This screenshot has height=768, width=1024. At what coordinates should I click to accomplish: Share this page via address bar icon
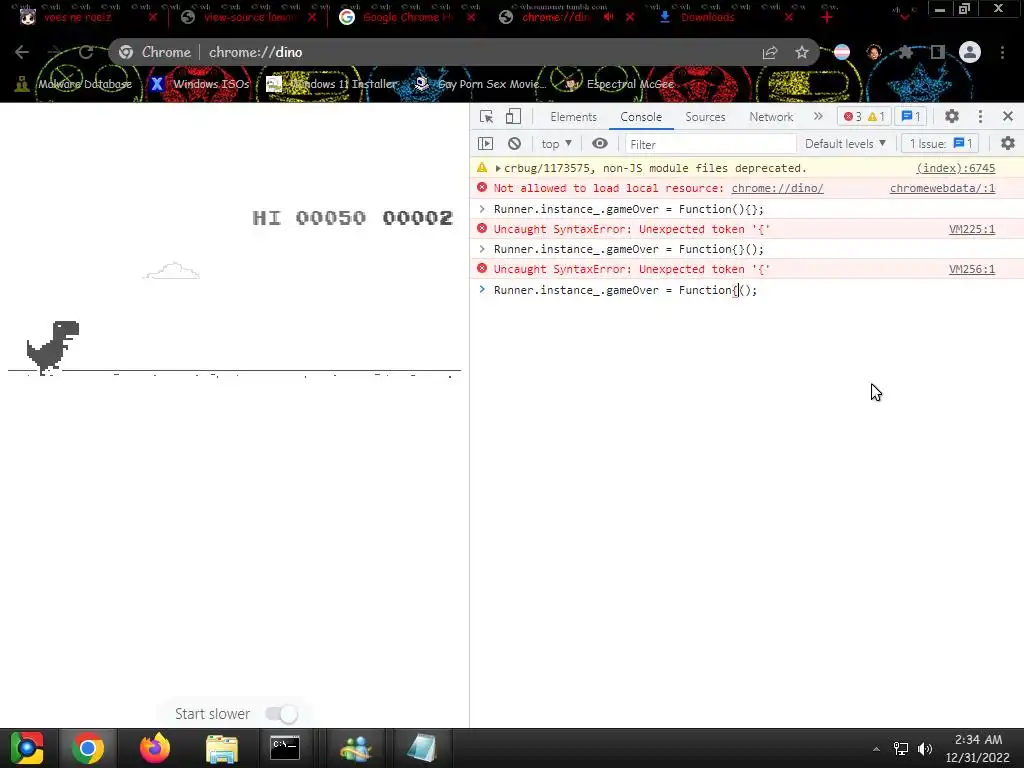pos(770,52)
